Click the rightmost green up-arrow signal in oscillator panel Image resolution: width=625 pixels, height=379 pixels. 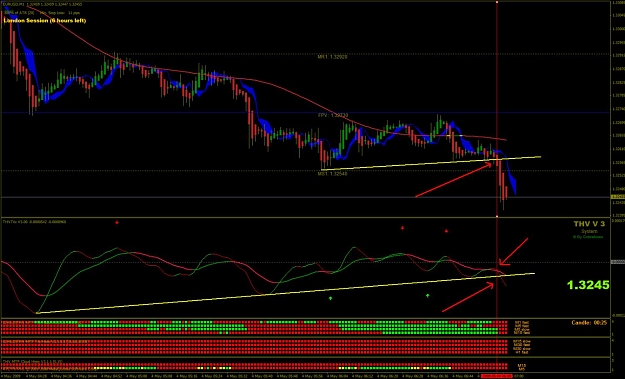[x=428, y=296]
